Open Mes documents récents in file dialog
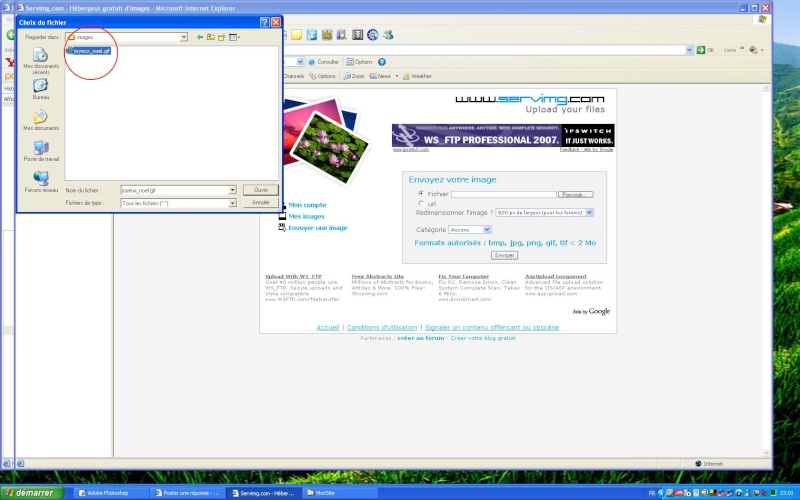 click(41, 61)
